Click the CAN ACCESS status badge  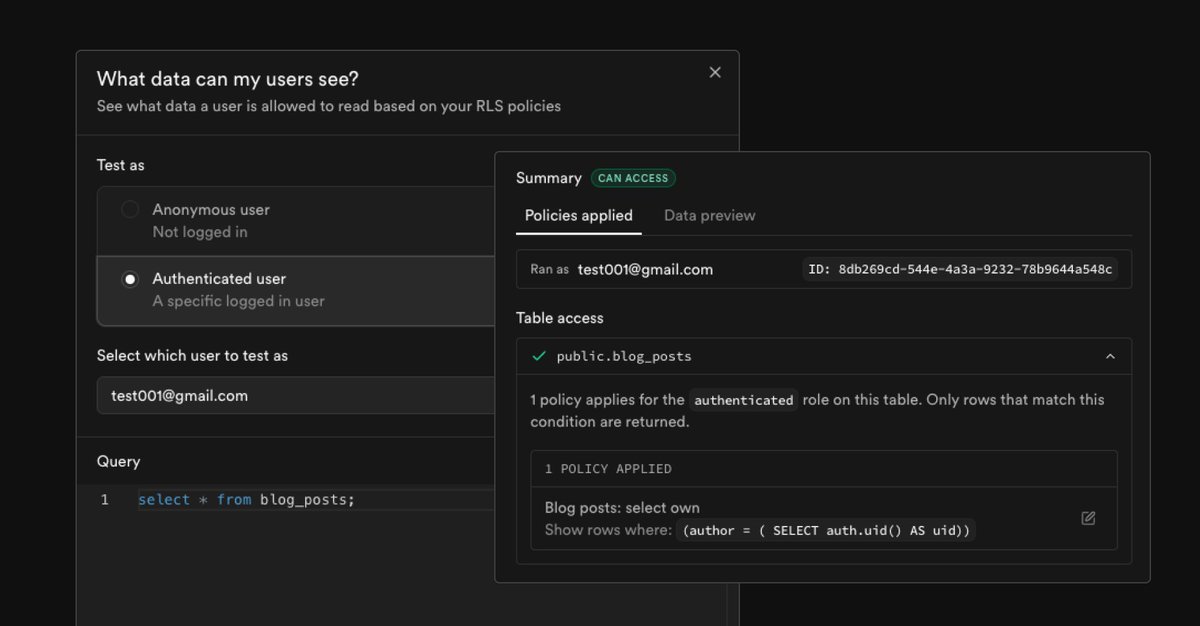coord(633,178)
